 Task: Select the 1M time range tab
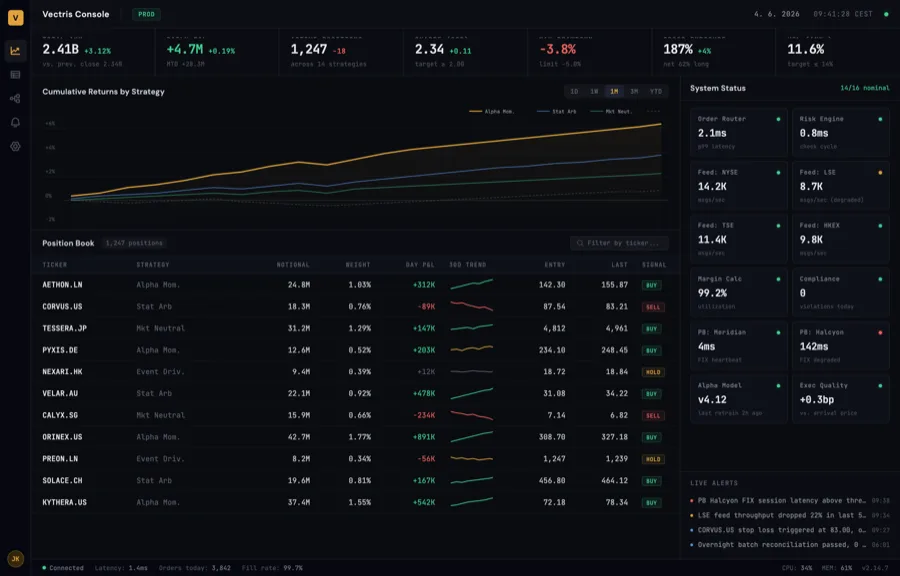click(614, 92)
